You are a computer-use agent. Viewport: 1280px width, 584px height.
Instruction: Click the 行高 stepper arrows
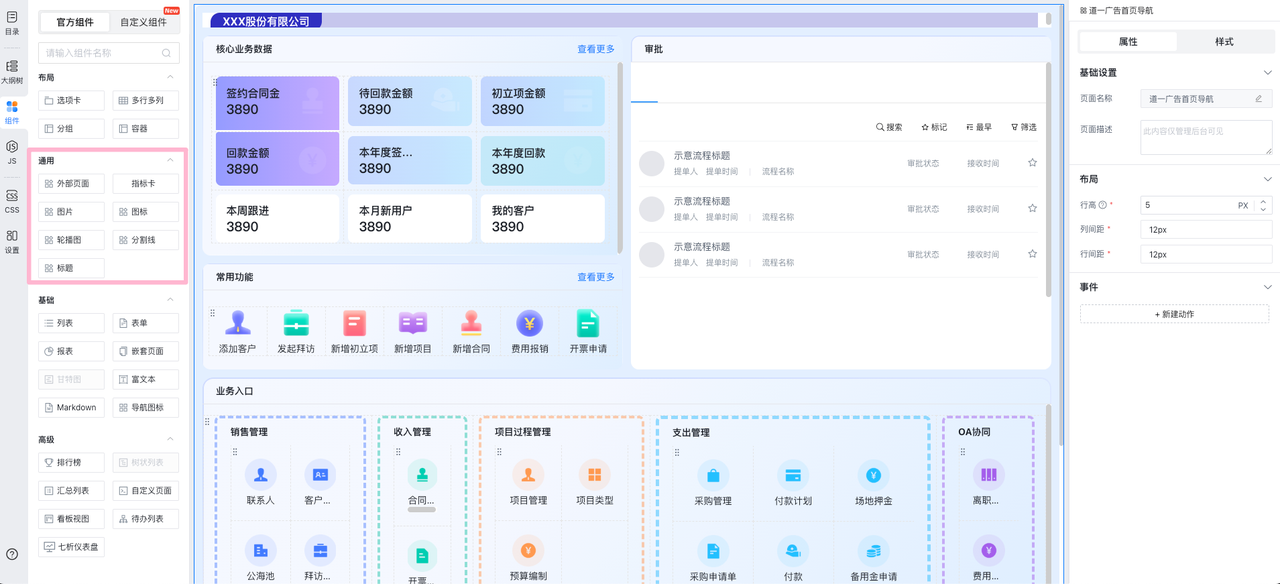[x=1264, y=205]
